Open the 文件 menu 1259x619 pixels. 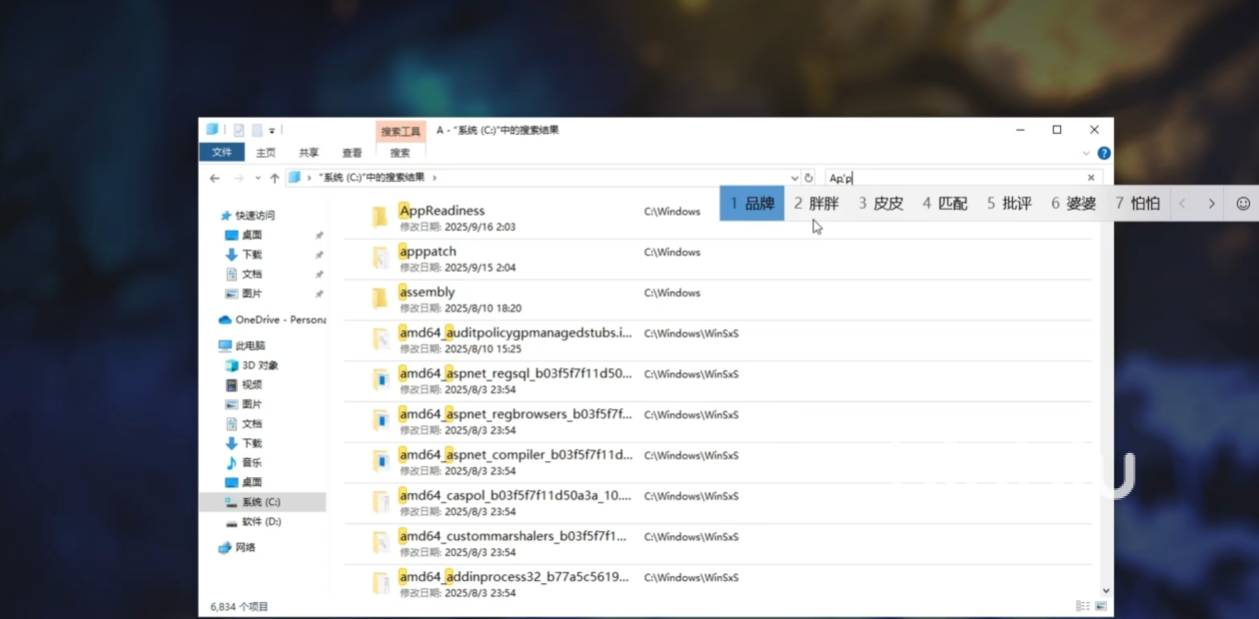[x=221, y=152]
